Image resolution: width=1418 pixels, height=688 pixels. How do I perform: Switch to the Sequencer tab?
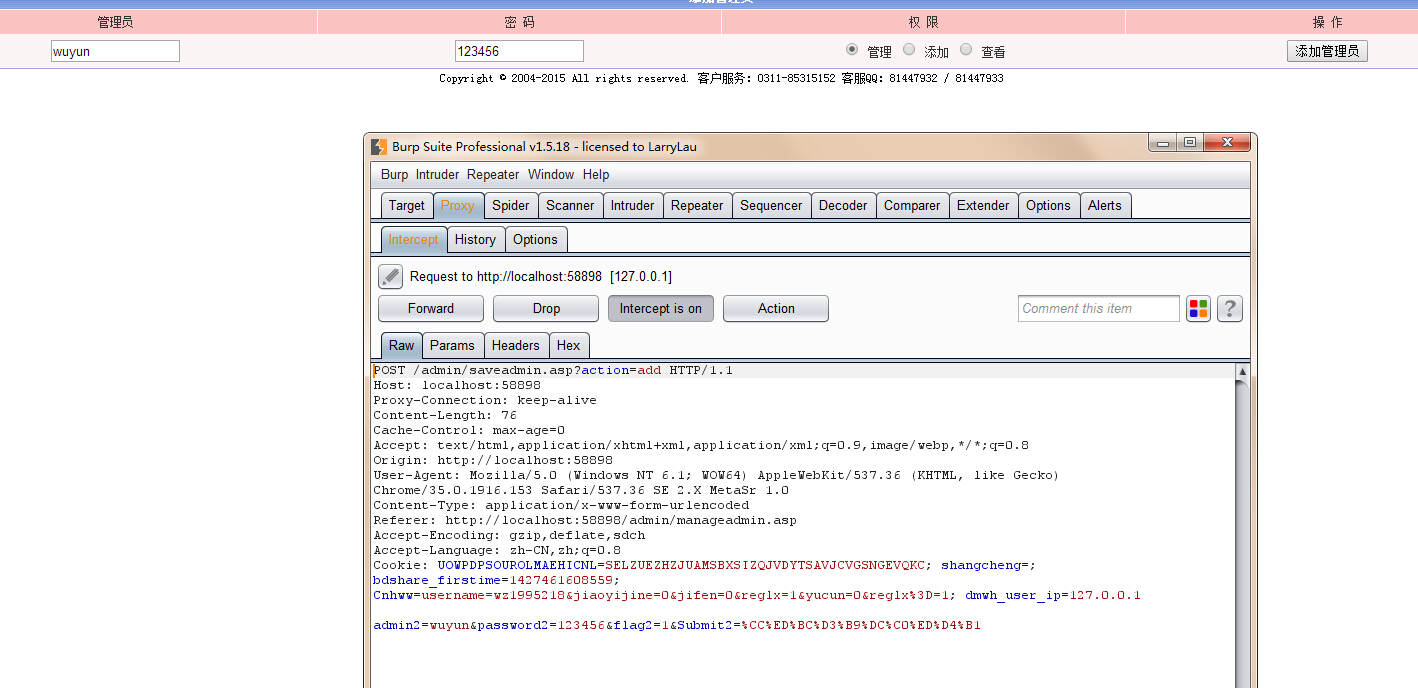771,206
